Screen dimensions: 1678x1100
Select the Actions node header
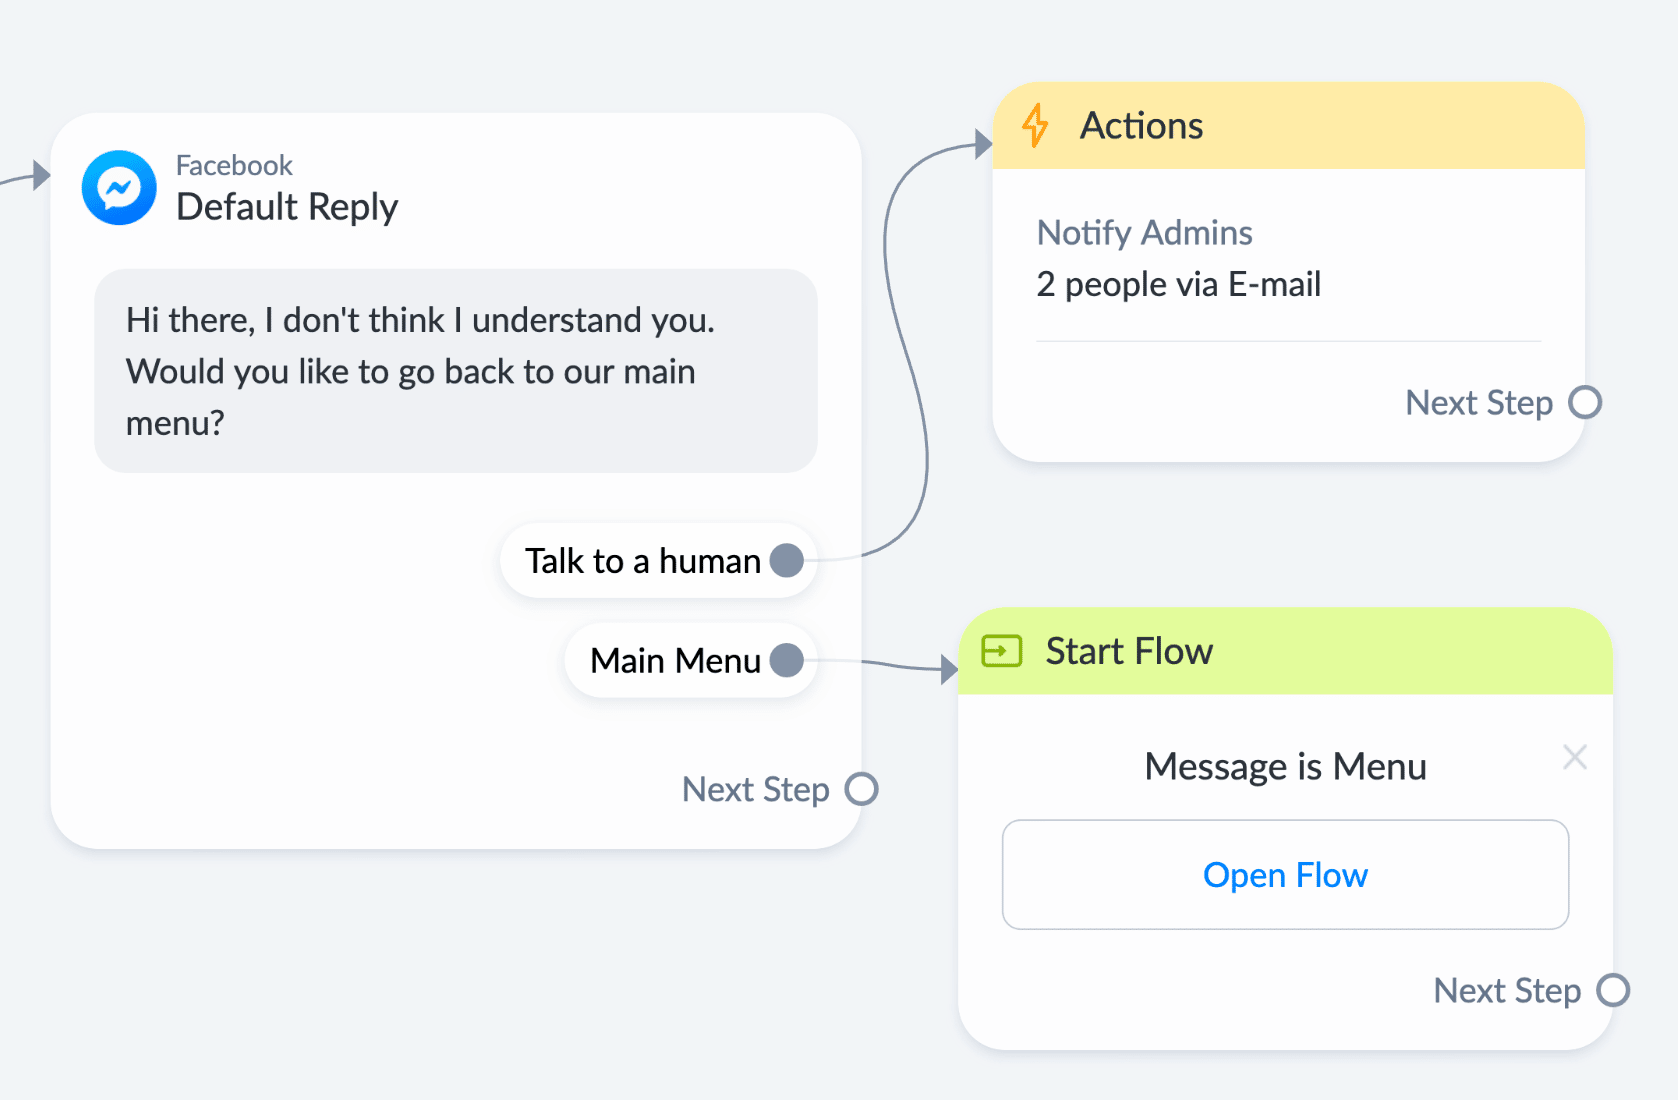[1288, 126]
